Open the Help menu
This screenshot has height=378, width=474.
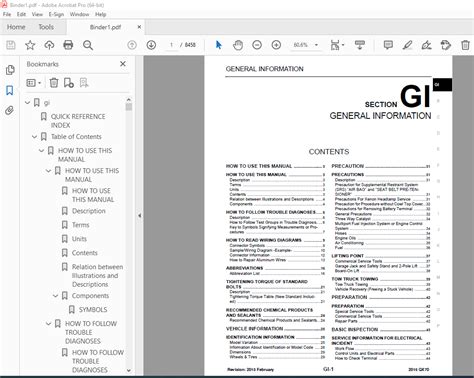tap(100, 14)
